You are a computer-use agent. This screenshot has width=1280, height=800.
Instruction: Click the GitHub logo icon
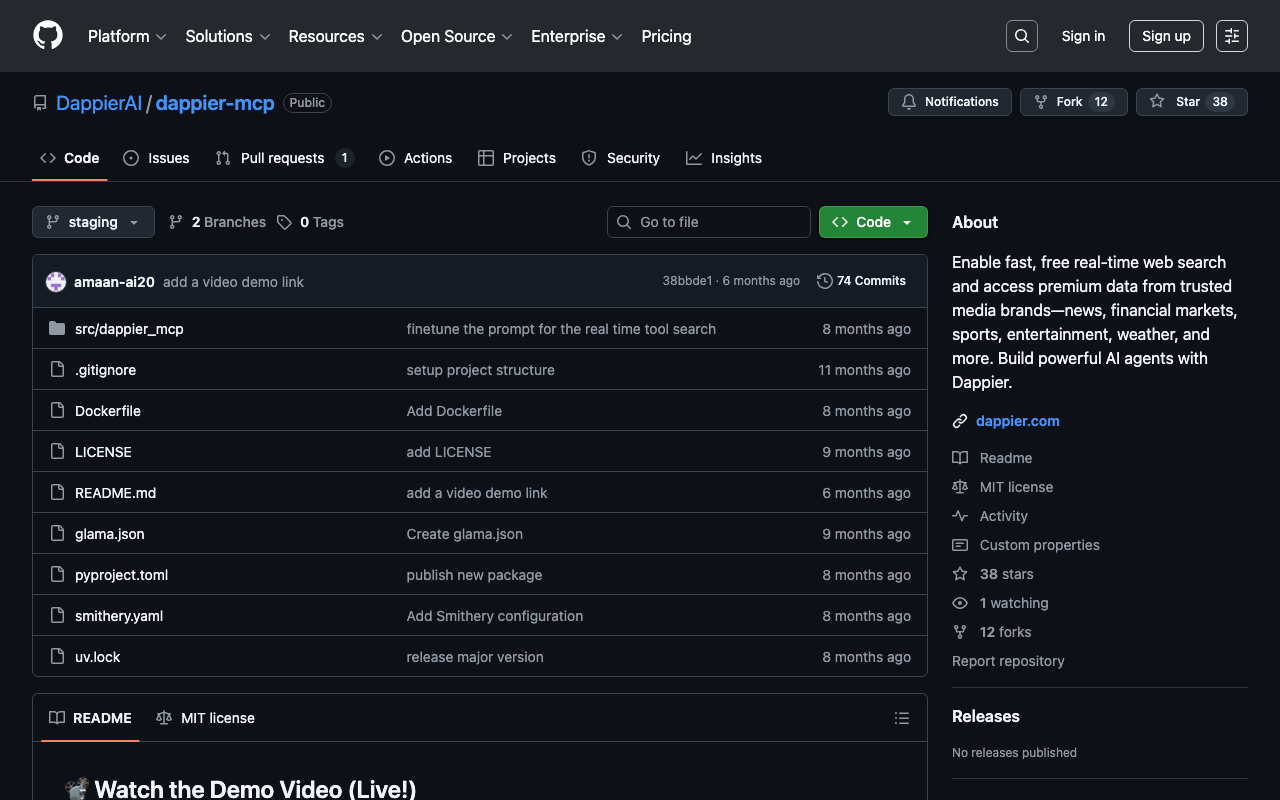(48, 36)
